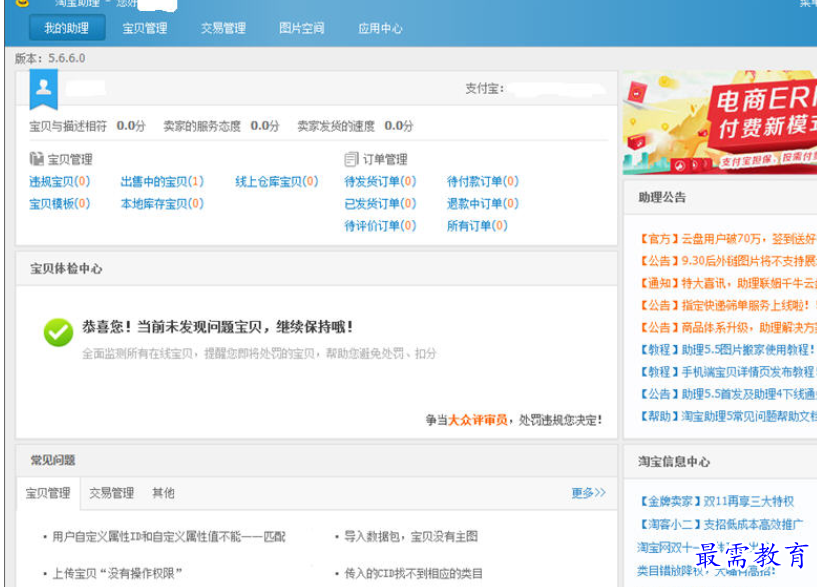
Task: Click the 支付宝: label
Action: [x=485, y=89]
